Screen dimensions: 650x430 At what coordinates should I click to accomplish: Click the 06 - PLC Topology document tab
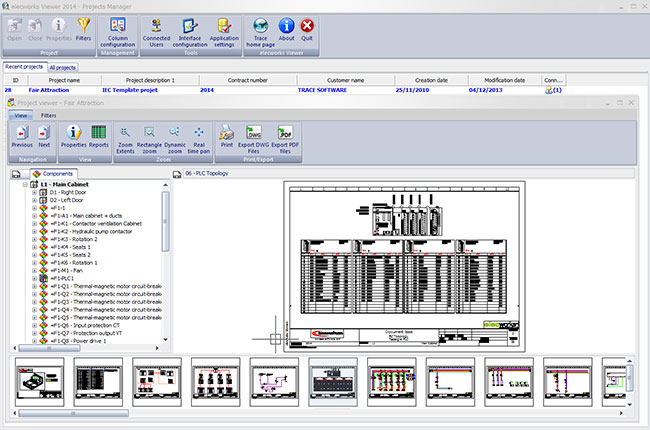pyautogui.click(x=206, y=173)
